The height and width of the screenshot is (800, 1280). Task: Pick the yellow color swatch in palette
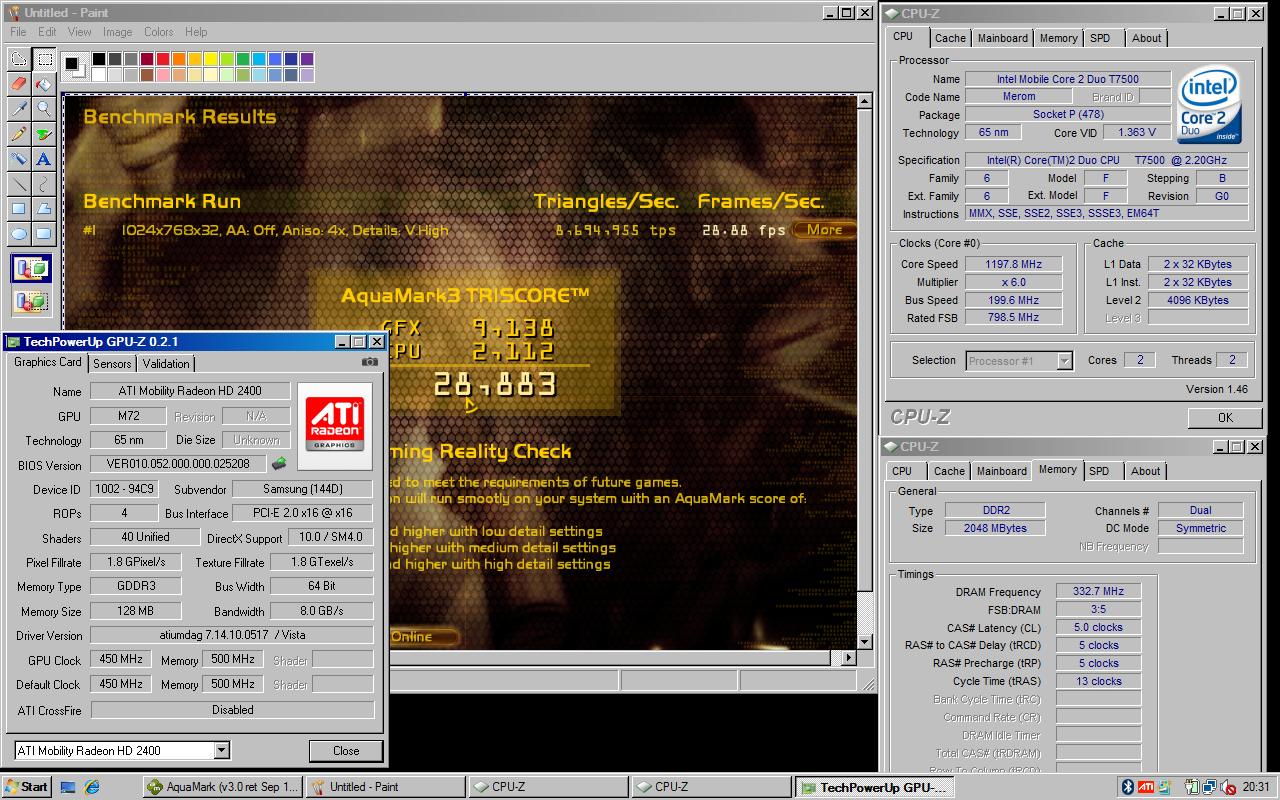pyautogui.click(x=211, y=60)
